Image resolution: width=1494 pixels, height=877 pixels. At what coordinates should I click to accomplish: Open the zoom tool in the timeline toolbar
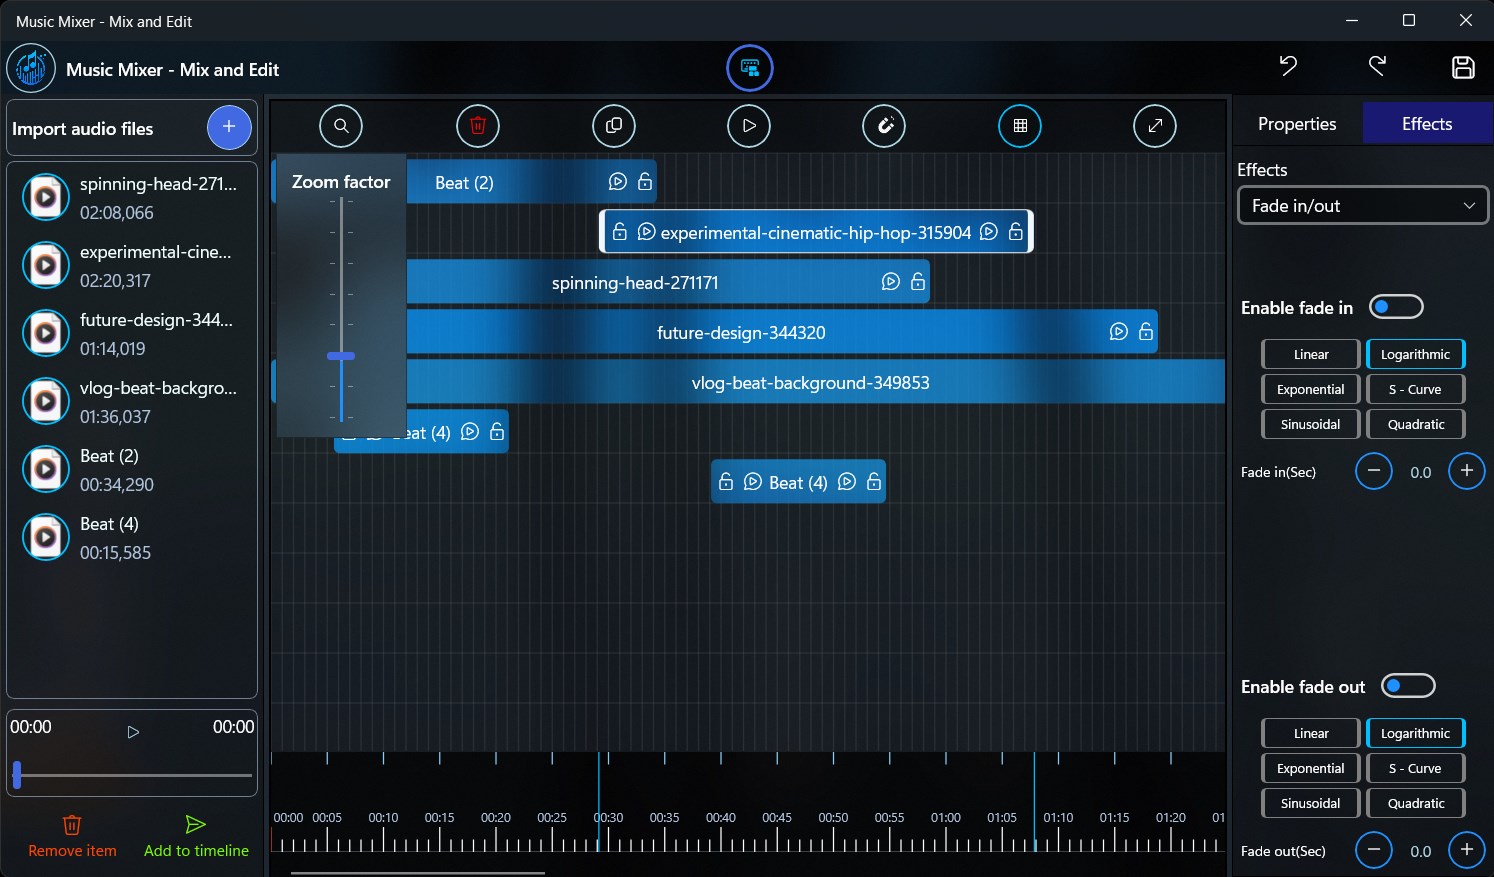340,125
